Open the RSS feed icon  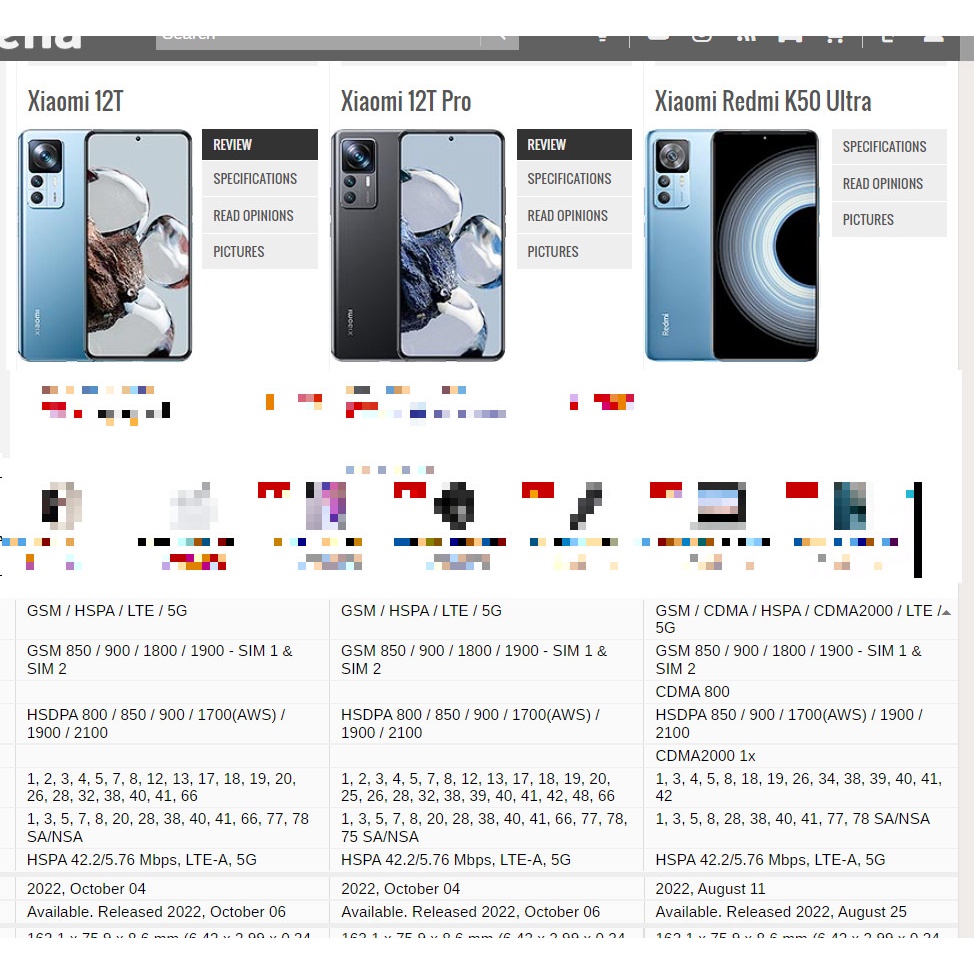746,39
